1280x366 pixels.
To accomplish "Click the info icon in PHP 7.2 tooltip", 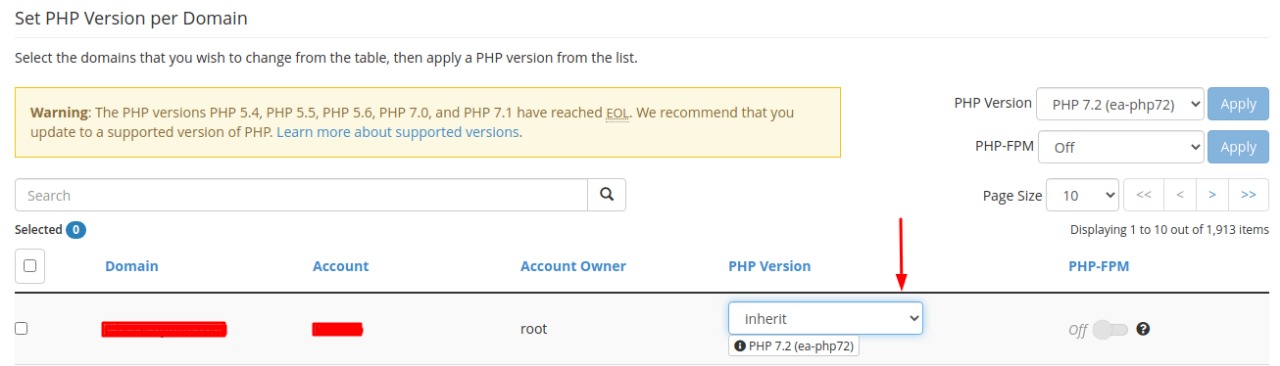I will click(740, 346).
